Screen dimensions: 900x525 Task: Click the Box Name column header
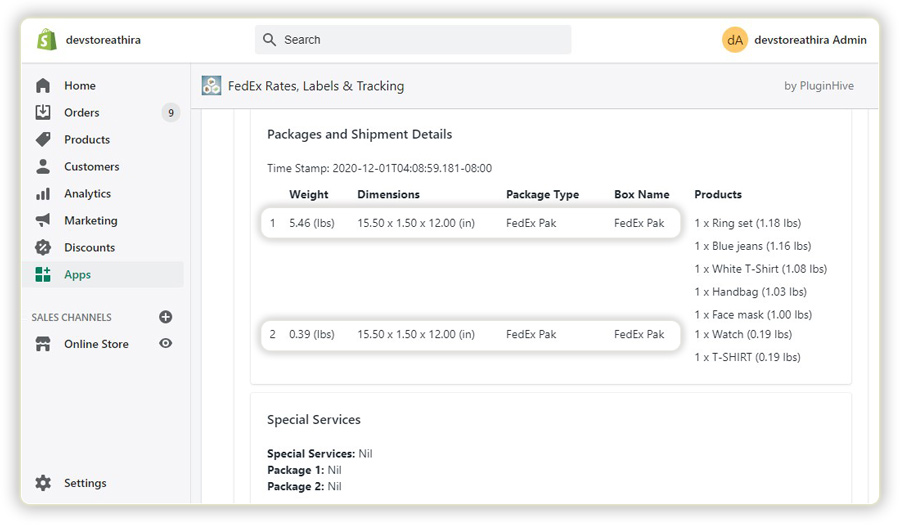coord(642,195)
